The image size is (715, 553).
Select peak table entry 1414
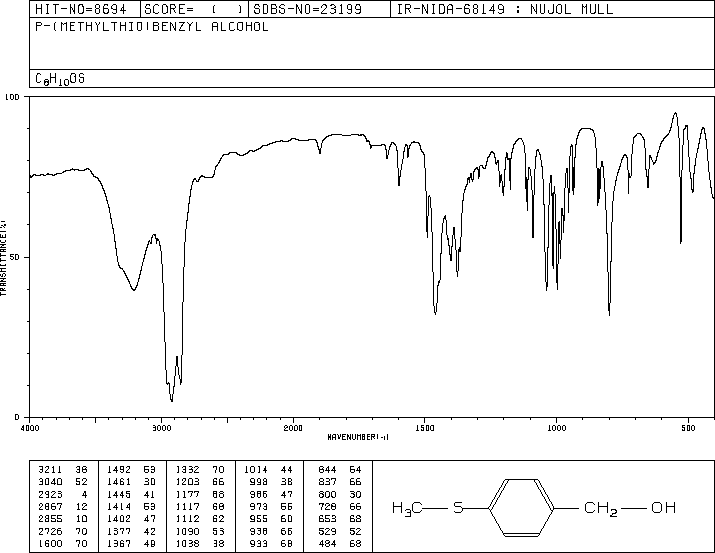point(119,506)
